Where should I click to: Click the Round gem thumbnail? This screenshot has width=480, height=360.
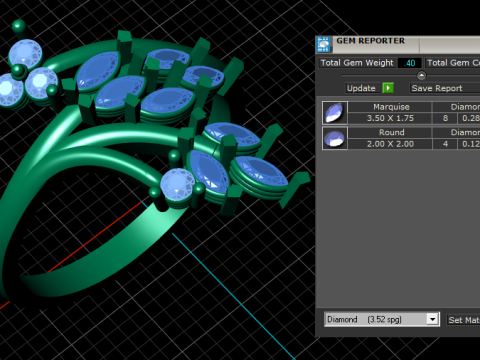pyautogui.click(x=335, y=138)
